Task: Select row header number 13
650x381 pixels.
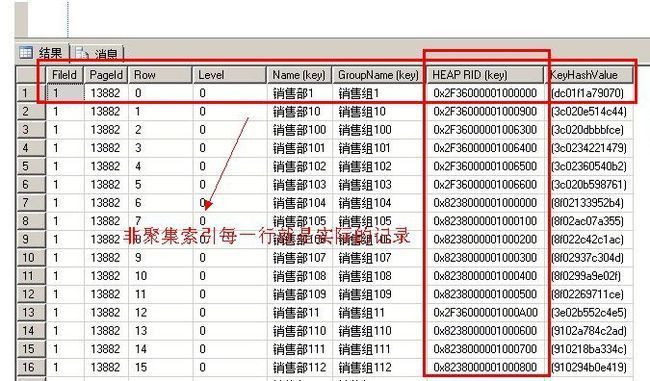Action: coord(31,312)
